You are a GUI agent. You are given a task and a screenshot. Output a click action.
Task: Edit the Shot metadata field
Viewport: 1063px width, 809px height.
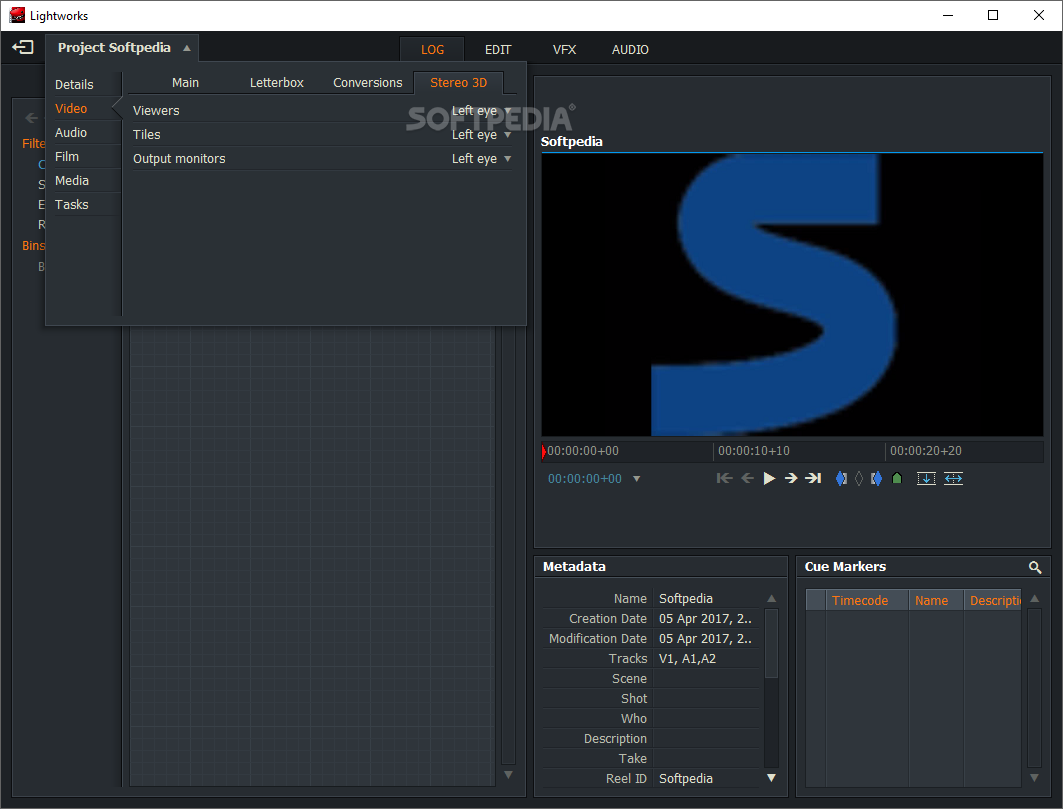(x=708, y=698)
